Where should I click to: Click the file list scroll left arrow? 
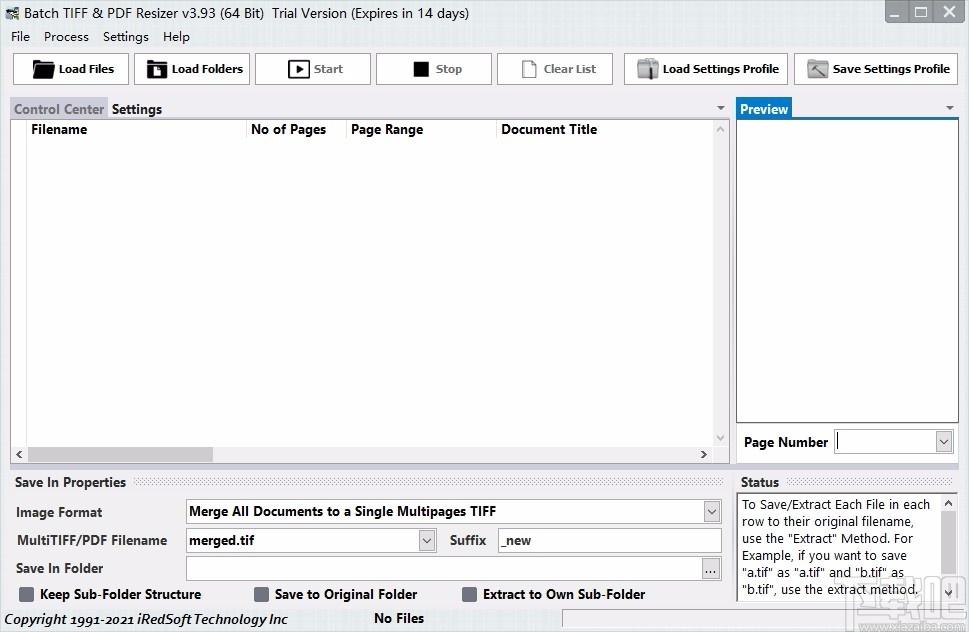point(19,454)
